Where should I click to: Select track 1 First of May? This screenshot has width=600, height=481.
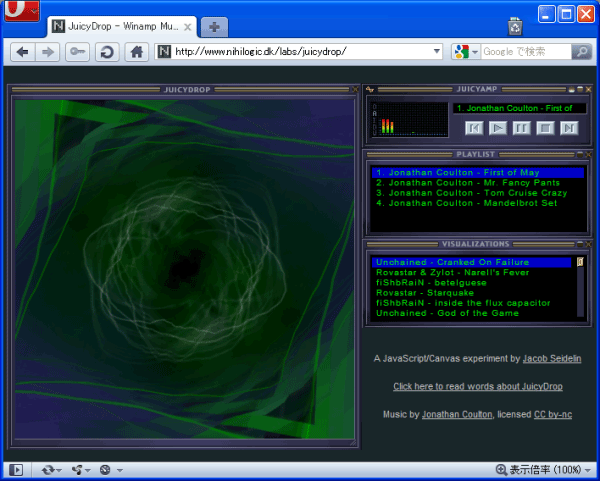click(x=478, y=173)
